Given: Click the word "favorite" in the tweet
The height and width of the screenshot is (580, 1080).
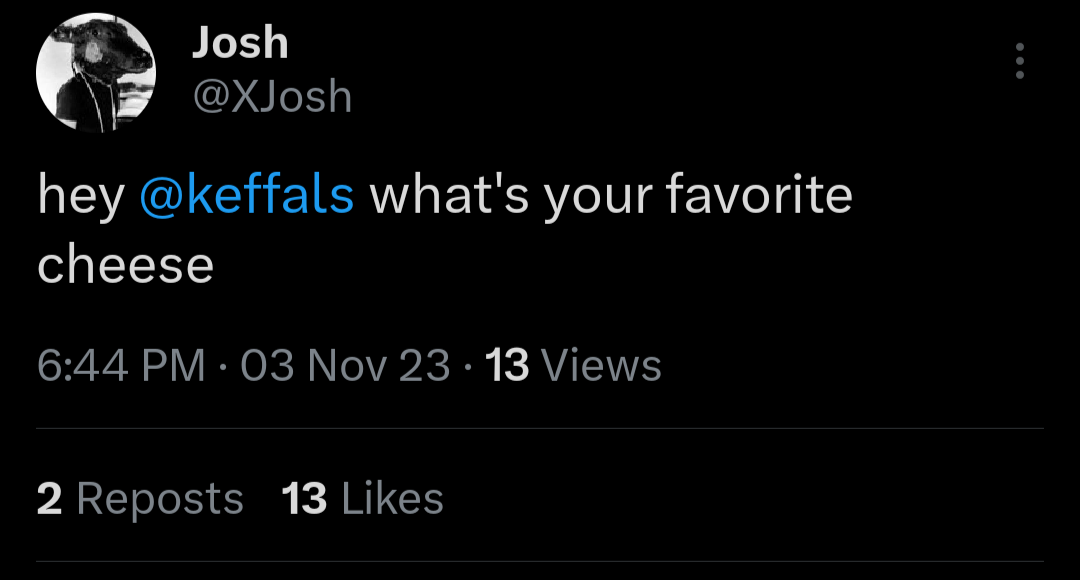Looking at the screenshot, I should (x=758, y=195).
